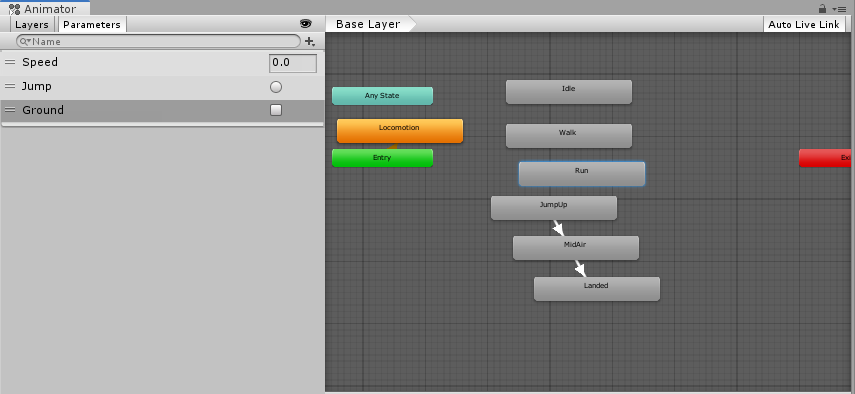Select the Any State node

382,96
